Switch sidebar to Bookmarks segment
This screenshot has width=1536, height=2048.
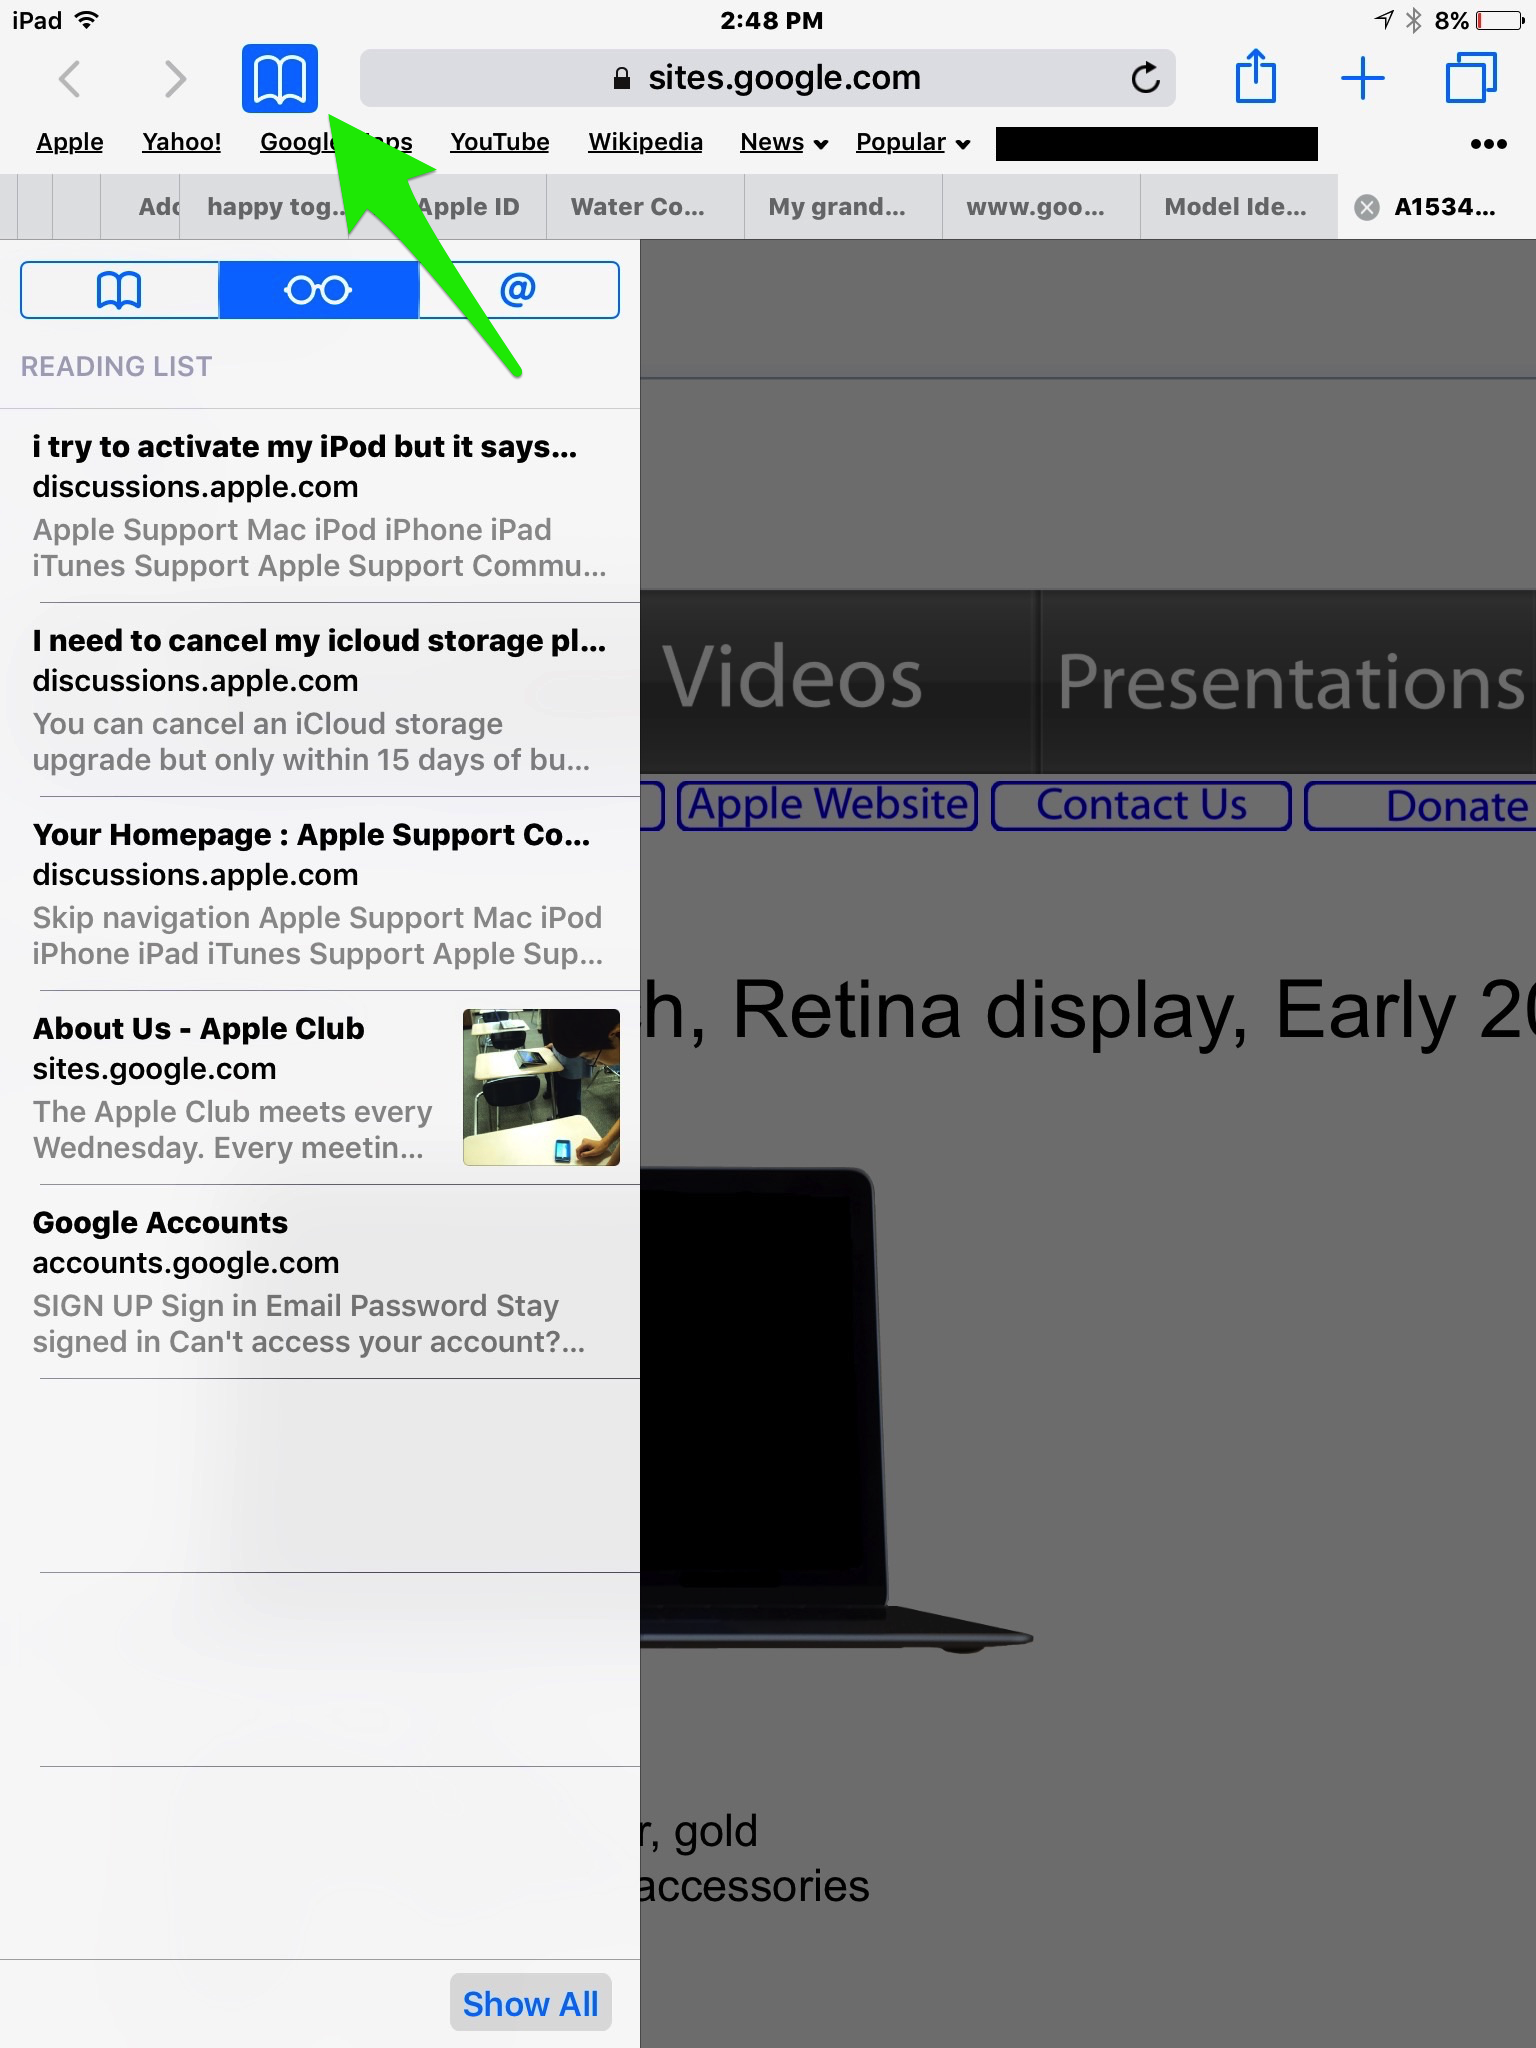[x=119, y=290]
